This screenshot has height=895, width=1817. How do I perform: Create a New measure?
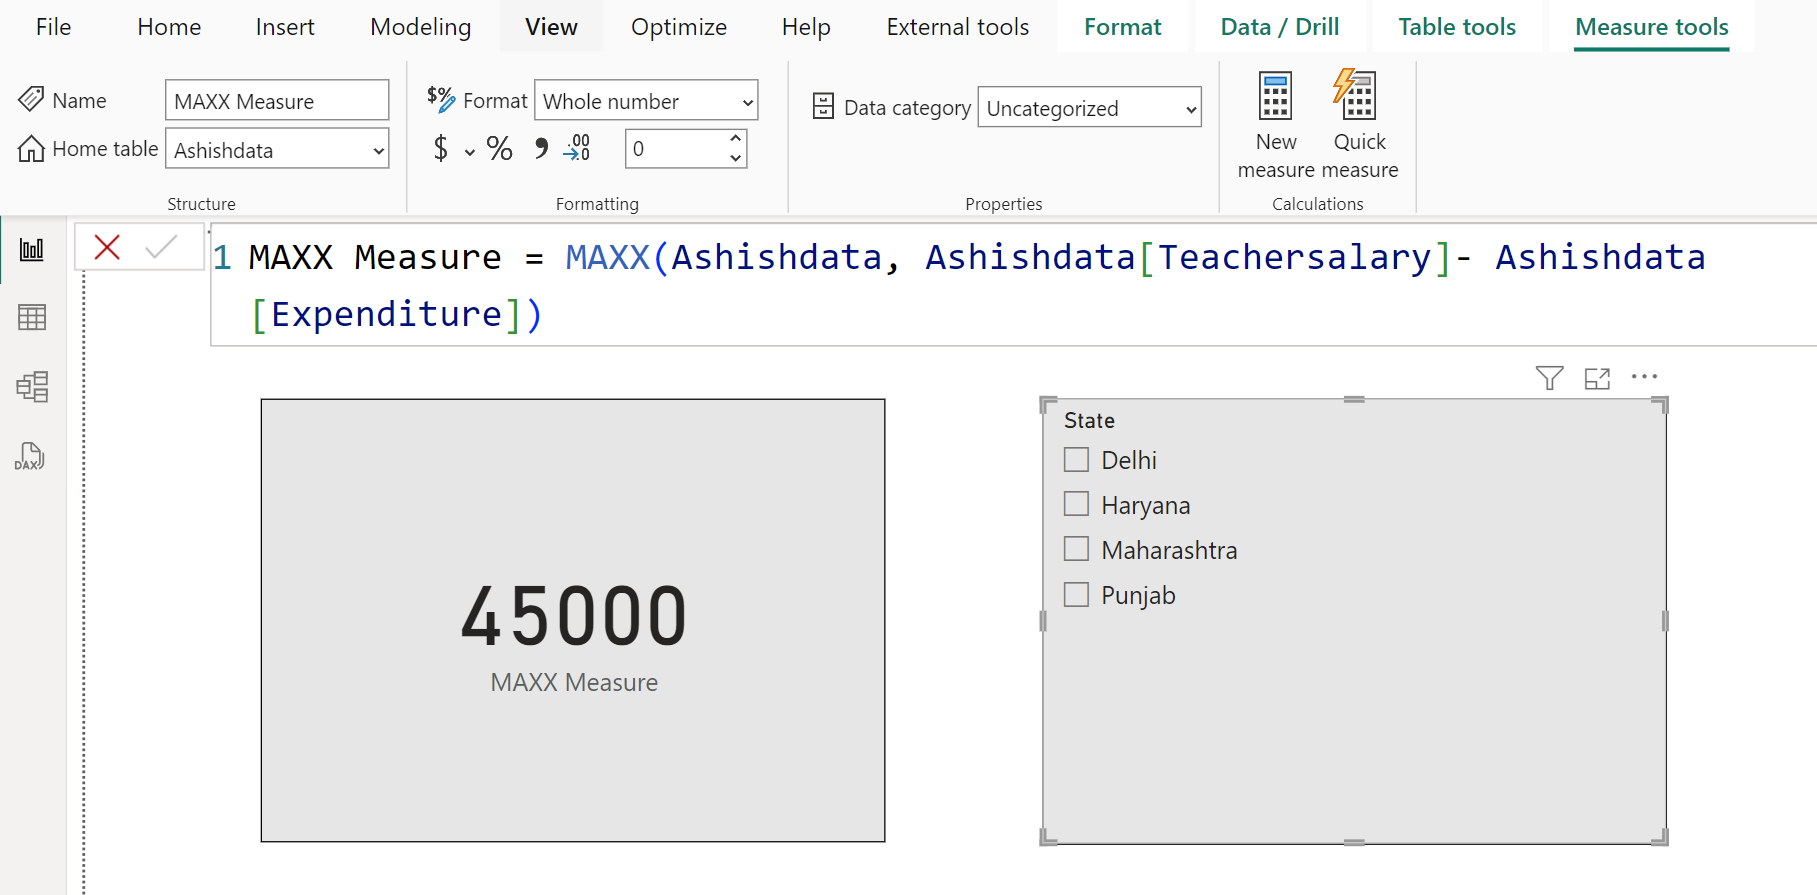pos(1276,126)
